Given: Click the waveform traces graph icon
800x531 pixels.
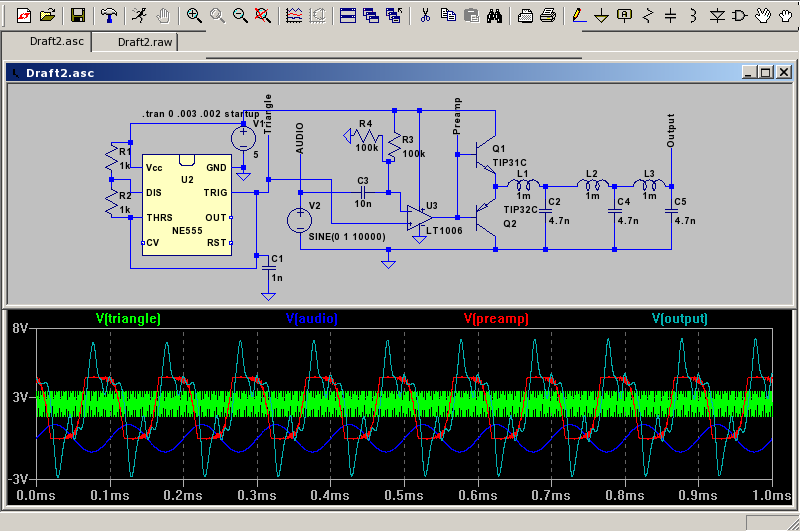Looking at the screenshot, I should coord(293,16).
